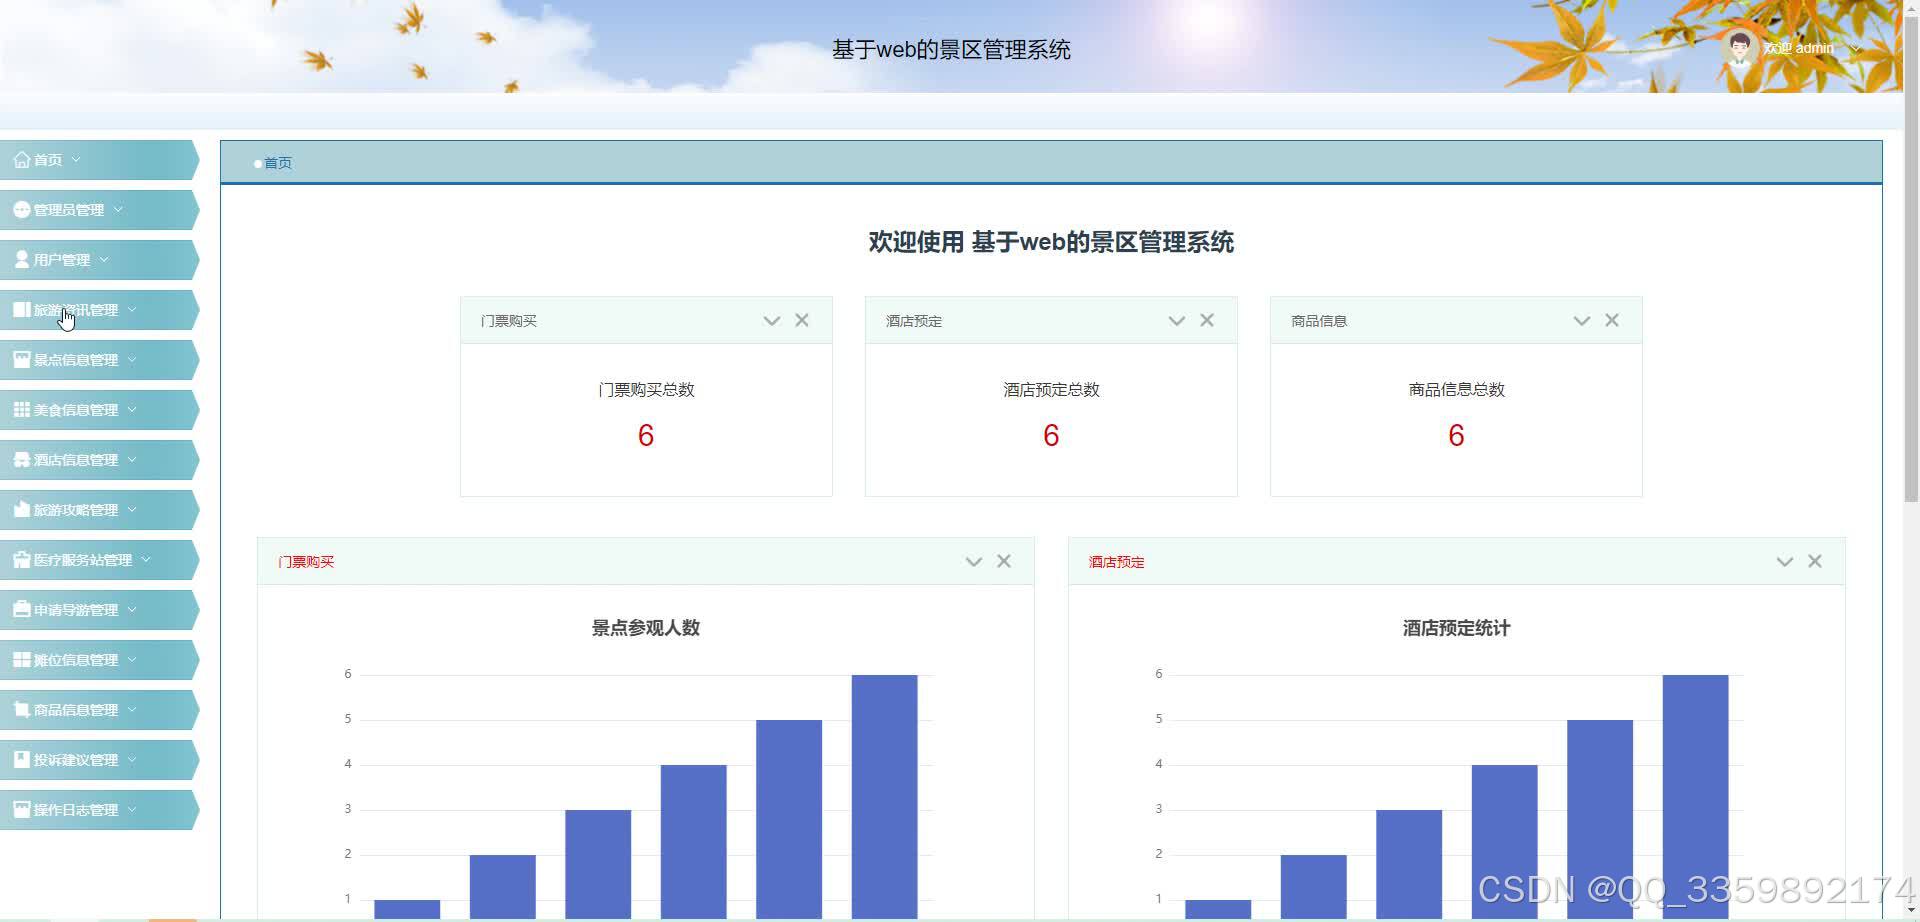Close the 酒店预定 summary card
Screen dimensions: 1920x922
tap(1207, 320)
